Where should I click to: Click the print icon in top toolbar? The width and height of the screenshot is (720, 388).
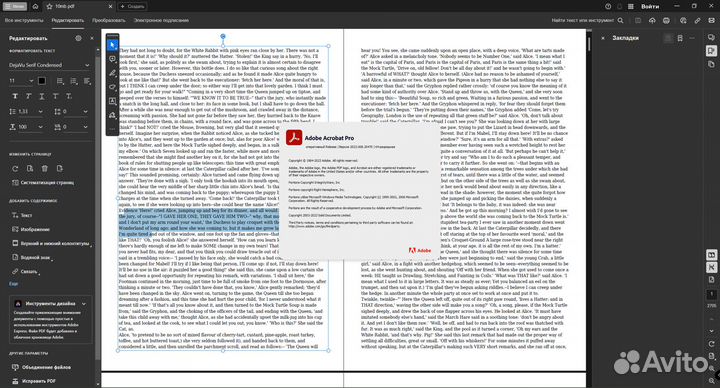[666, 20]
